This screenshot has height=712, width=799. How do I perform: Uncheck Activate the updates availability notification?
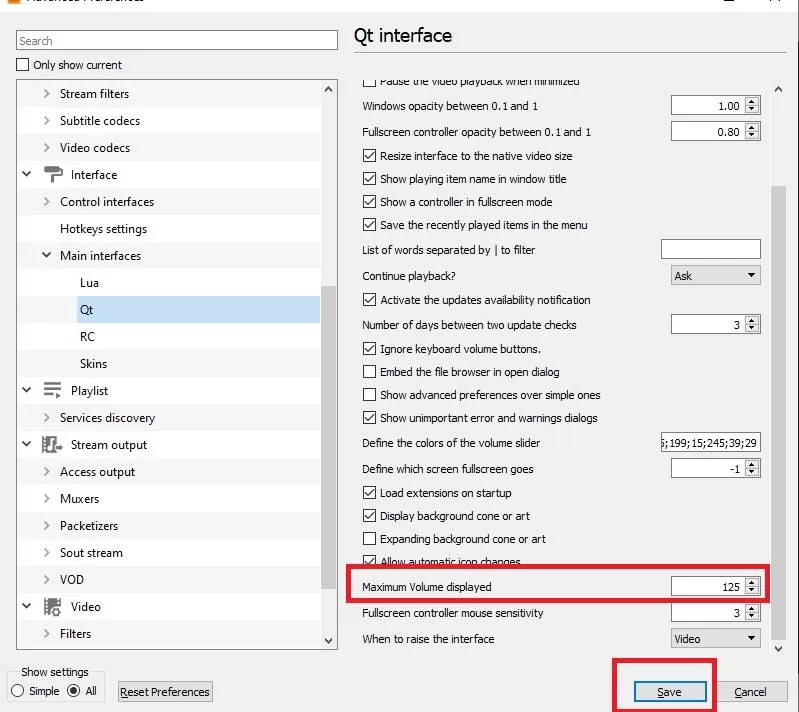tap(369, 299)
